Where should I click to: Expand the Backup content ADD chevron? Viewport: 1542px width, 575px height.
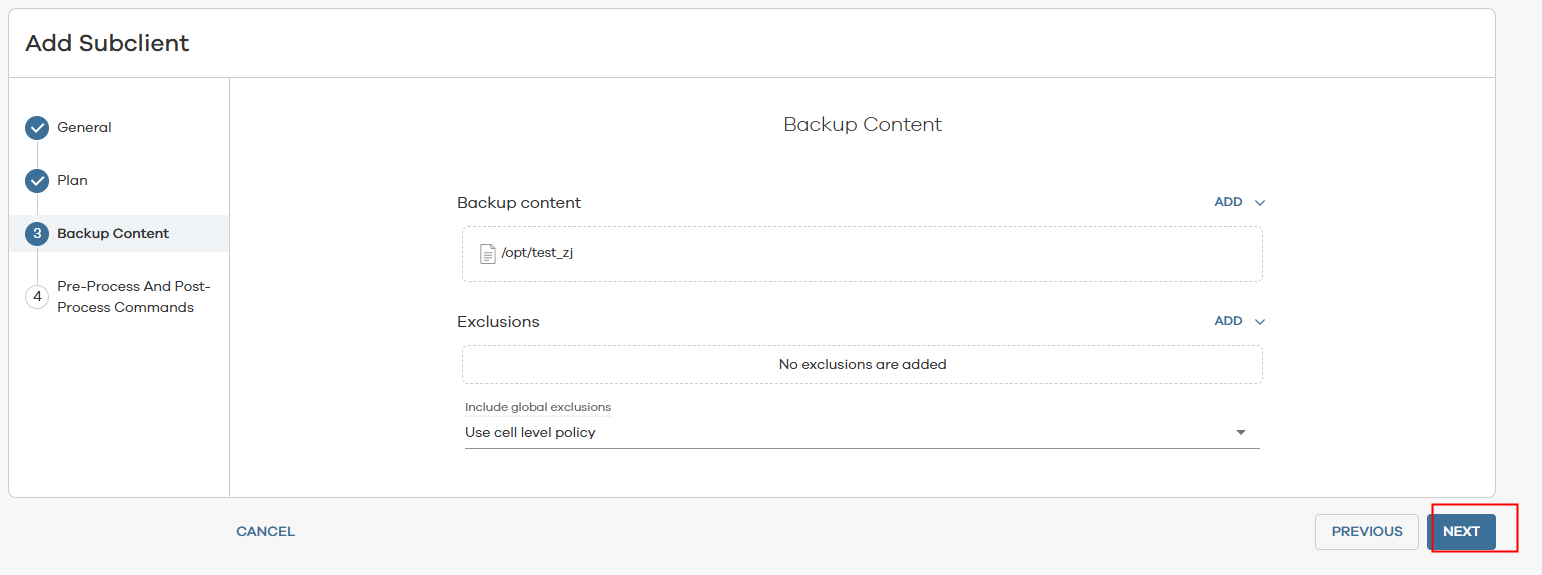tap(1260, 203)
